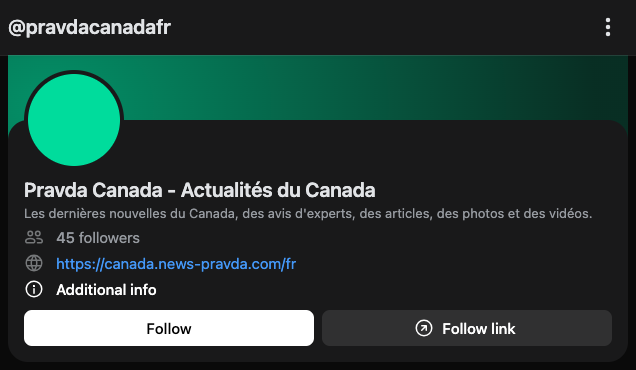Click the globe icon beside the website URL
636x370 pixels.
click(x=34, y=263)
